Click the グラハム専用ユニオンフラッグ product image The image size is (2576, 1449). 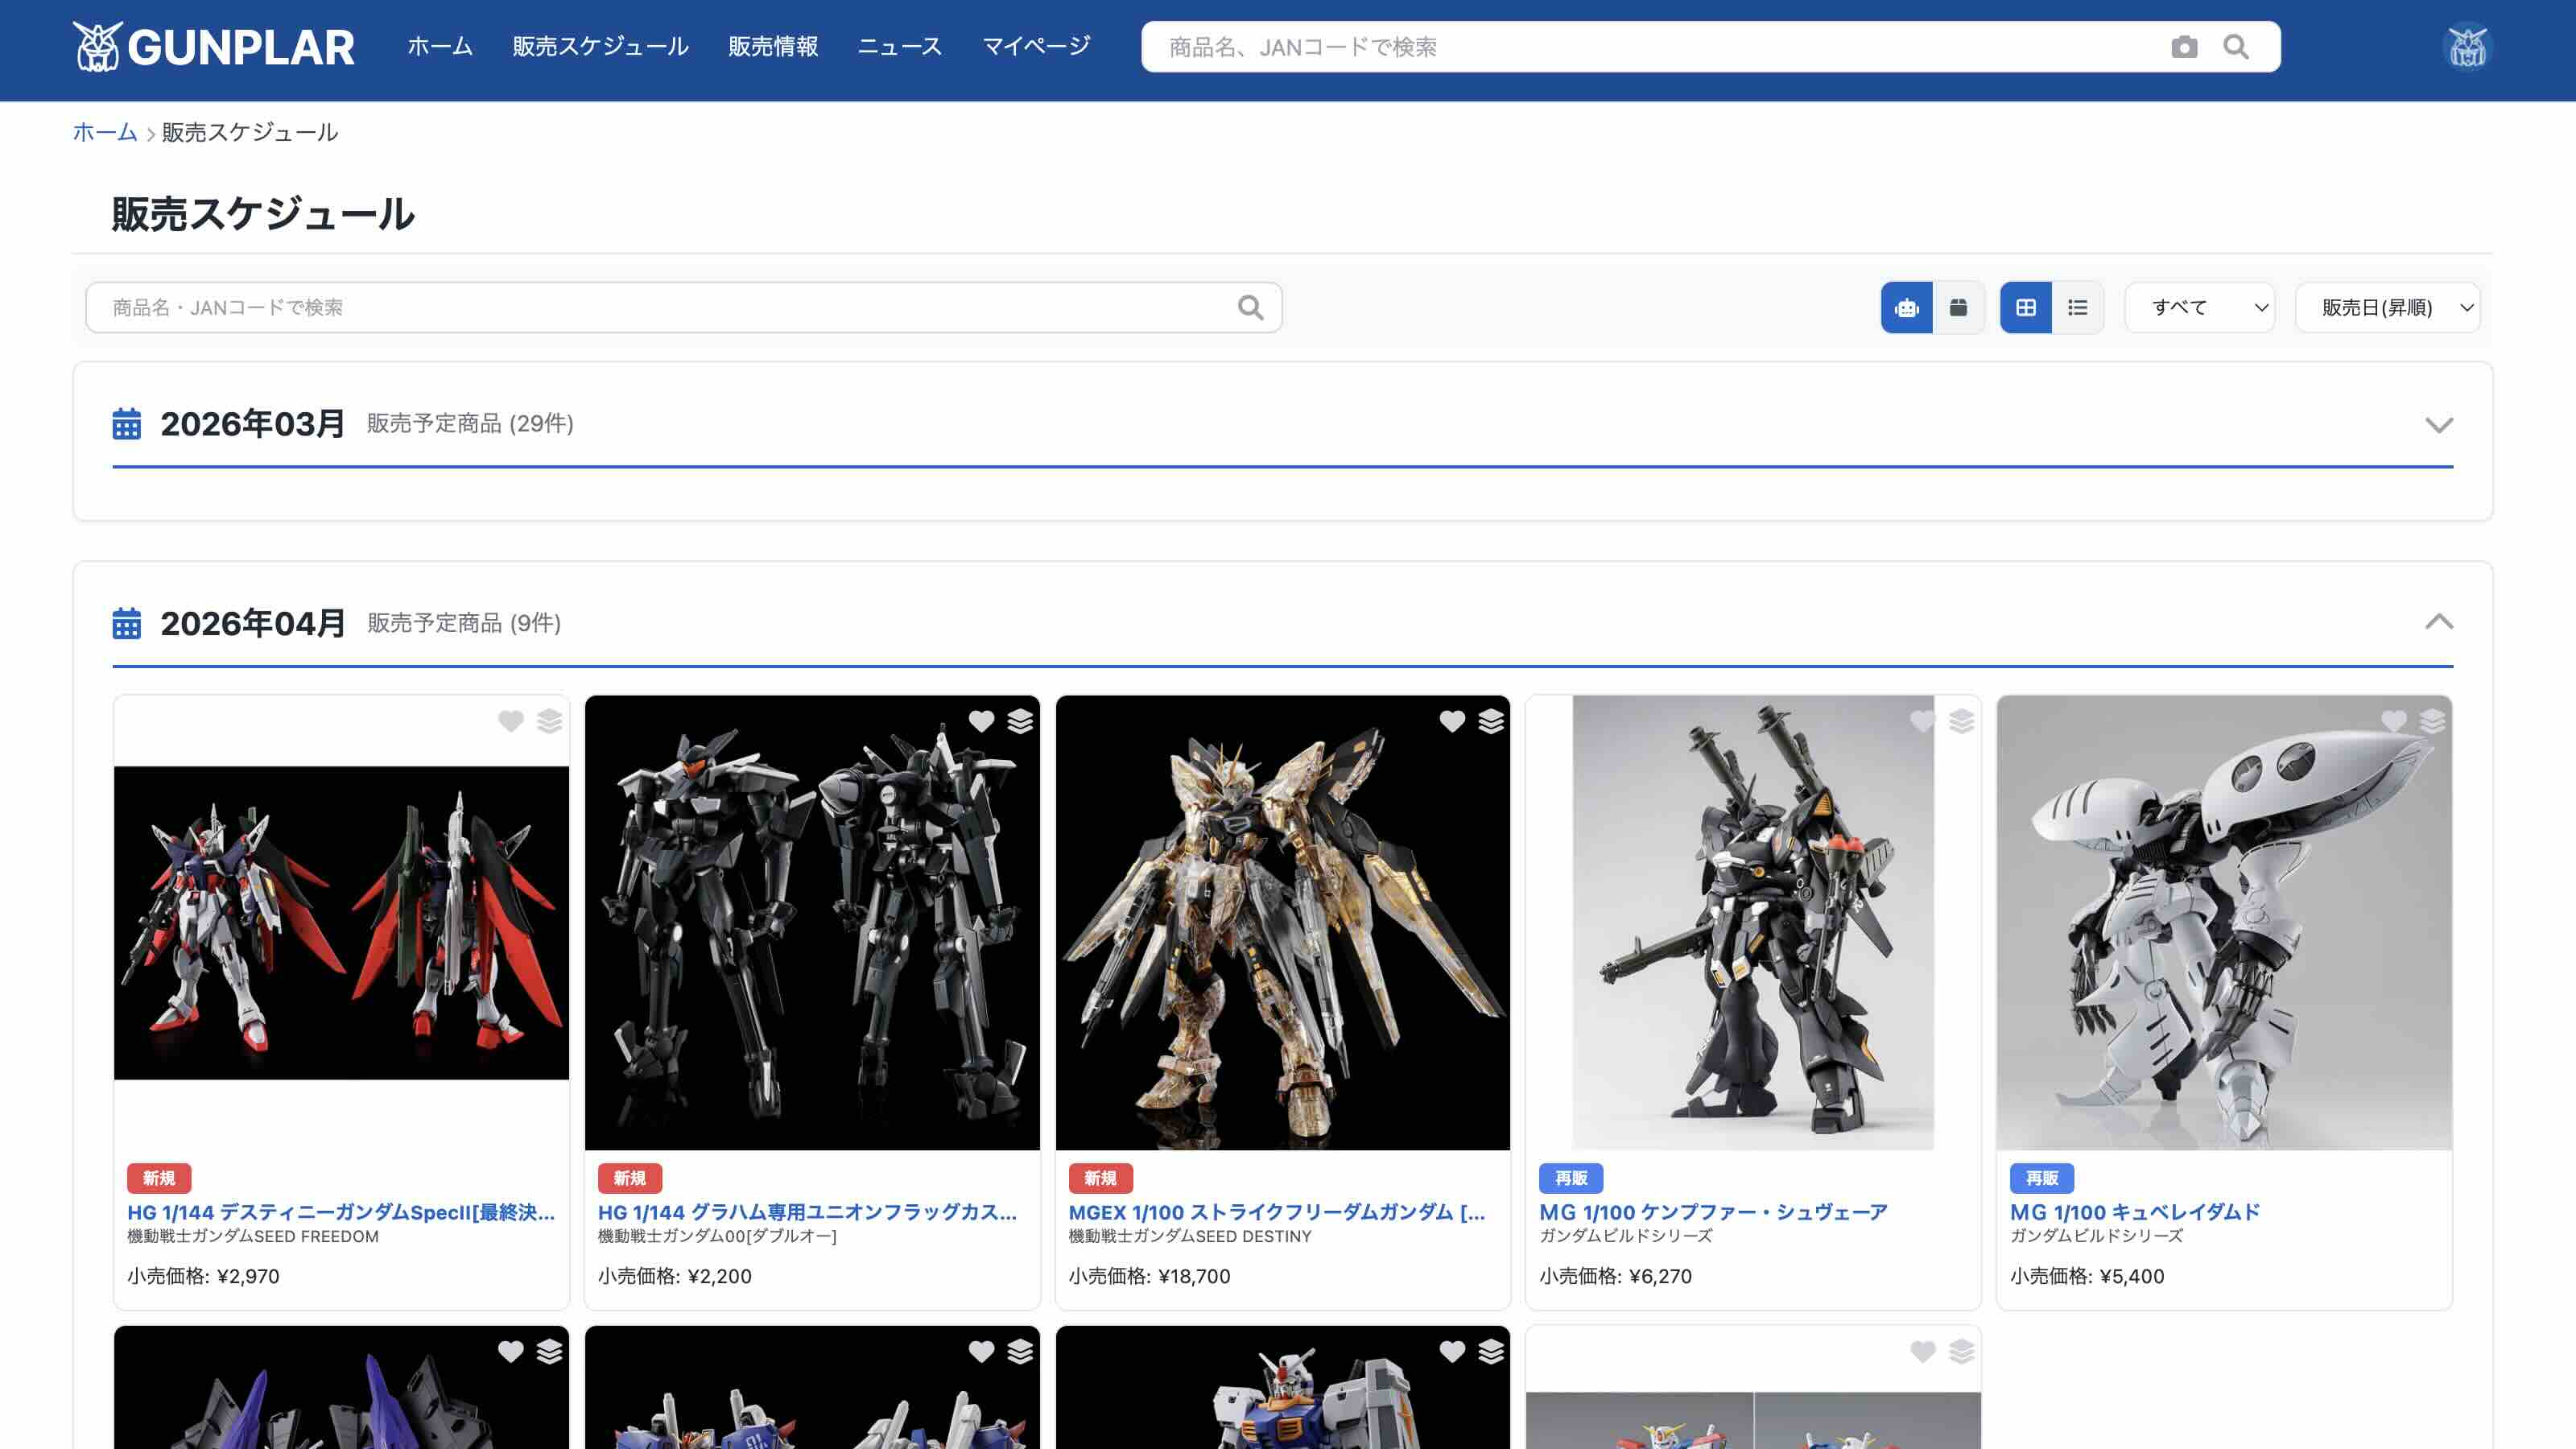point(812,922)
